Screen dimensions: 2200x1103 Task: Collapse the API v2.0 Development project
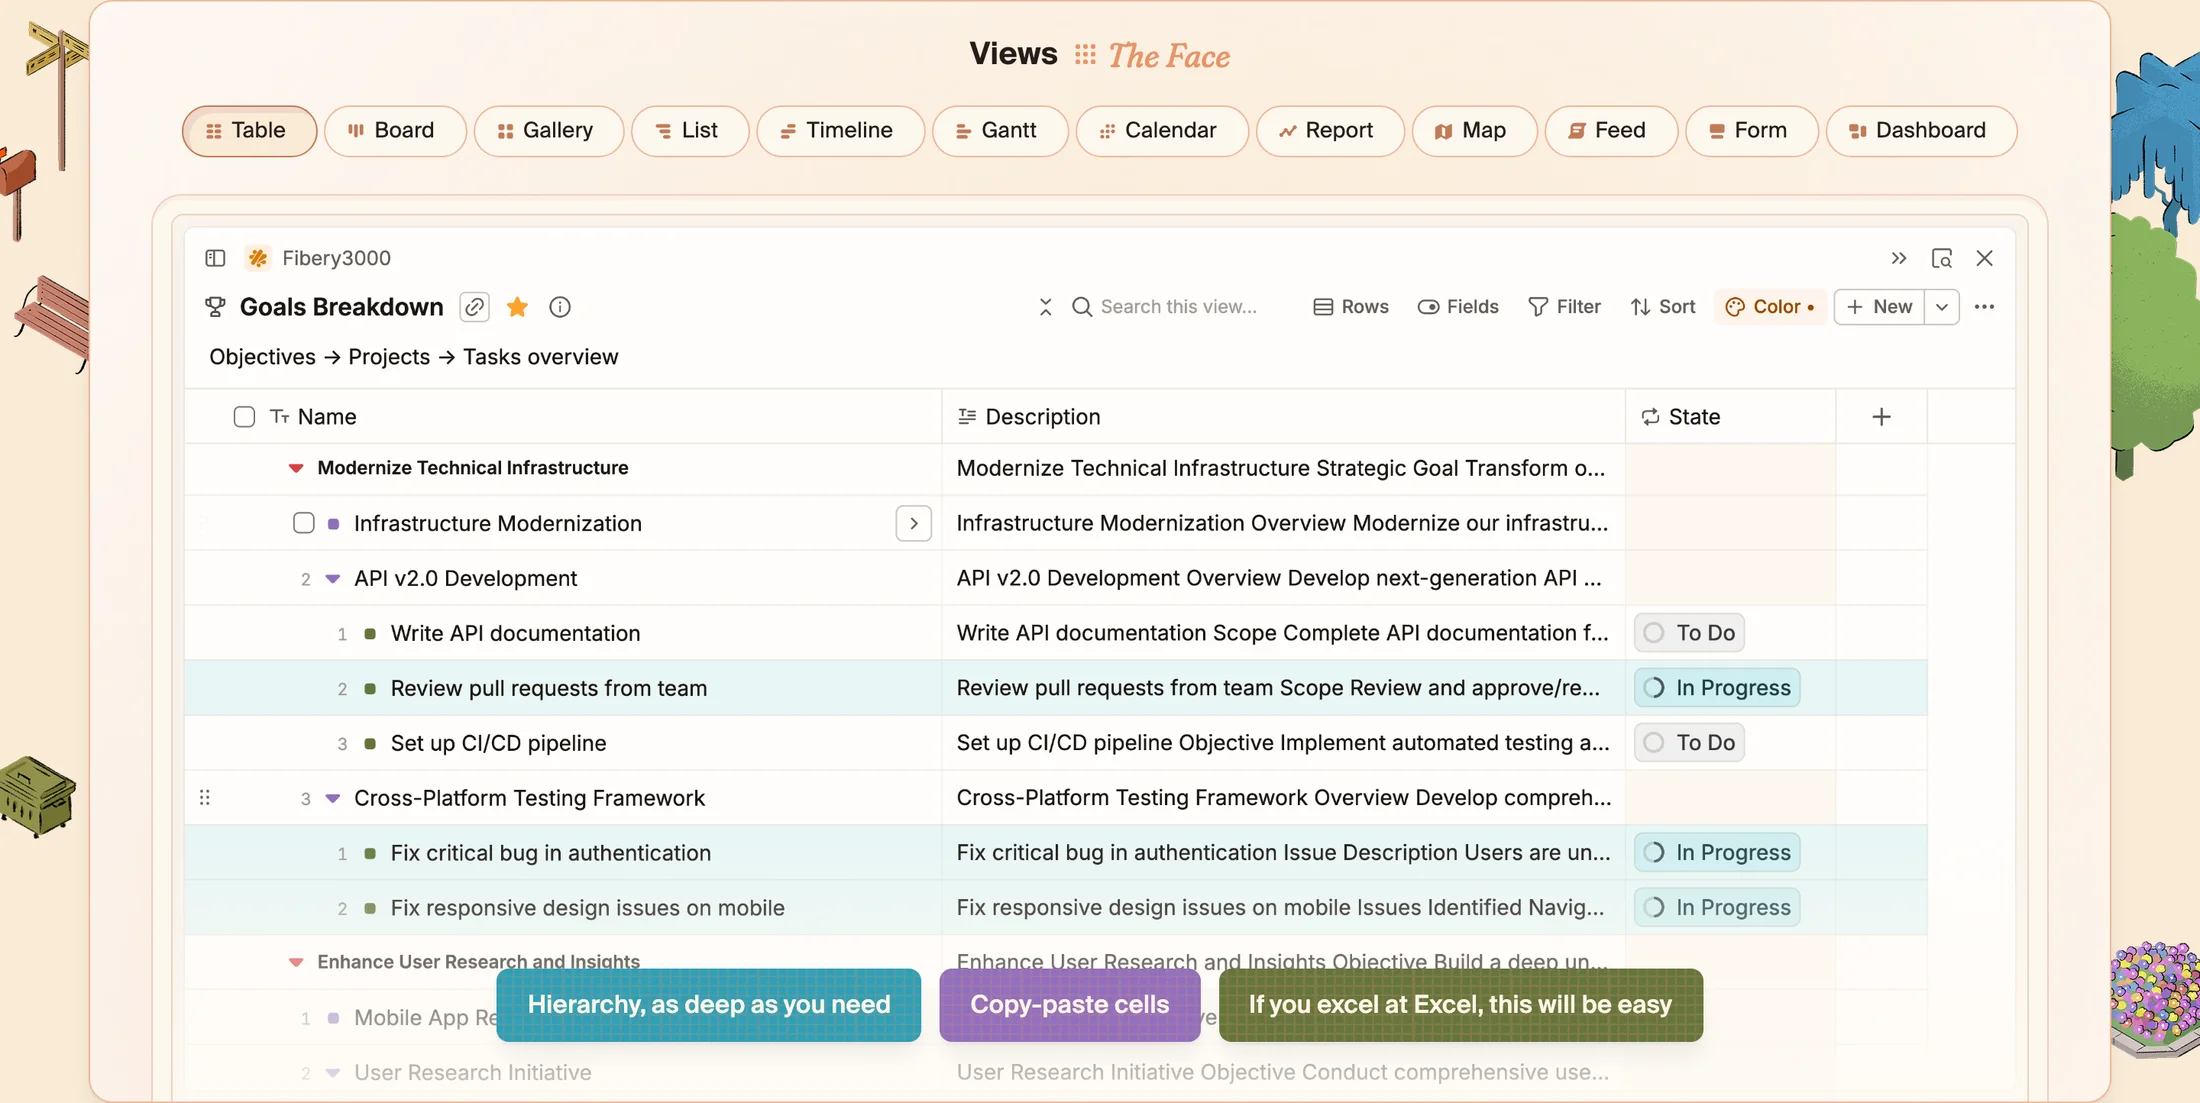(x=333, y=579)
